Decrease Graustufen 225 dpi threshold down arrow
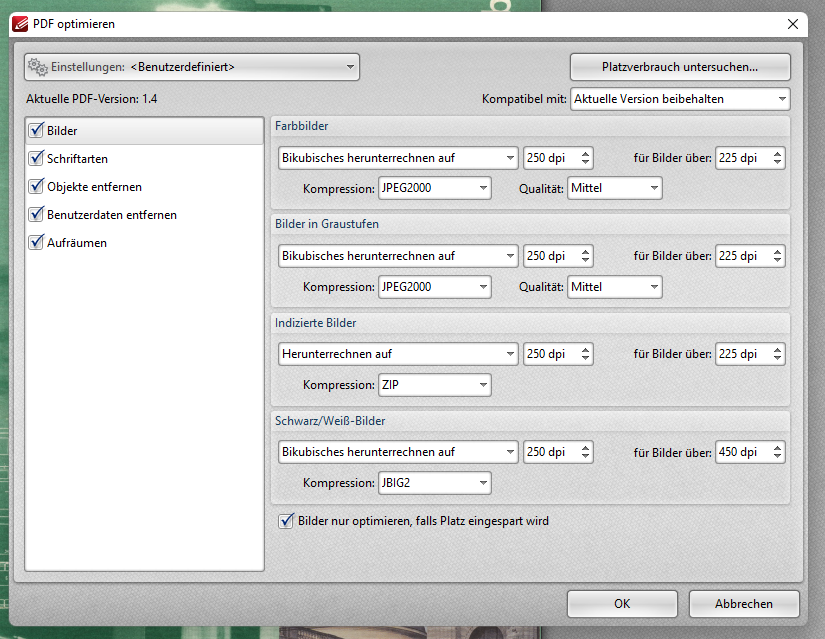The width and height of the screenshot is (825, 639). pyautogui.click(x=778, y=260)
